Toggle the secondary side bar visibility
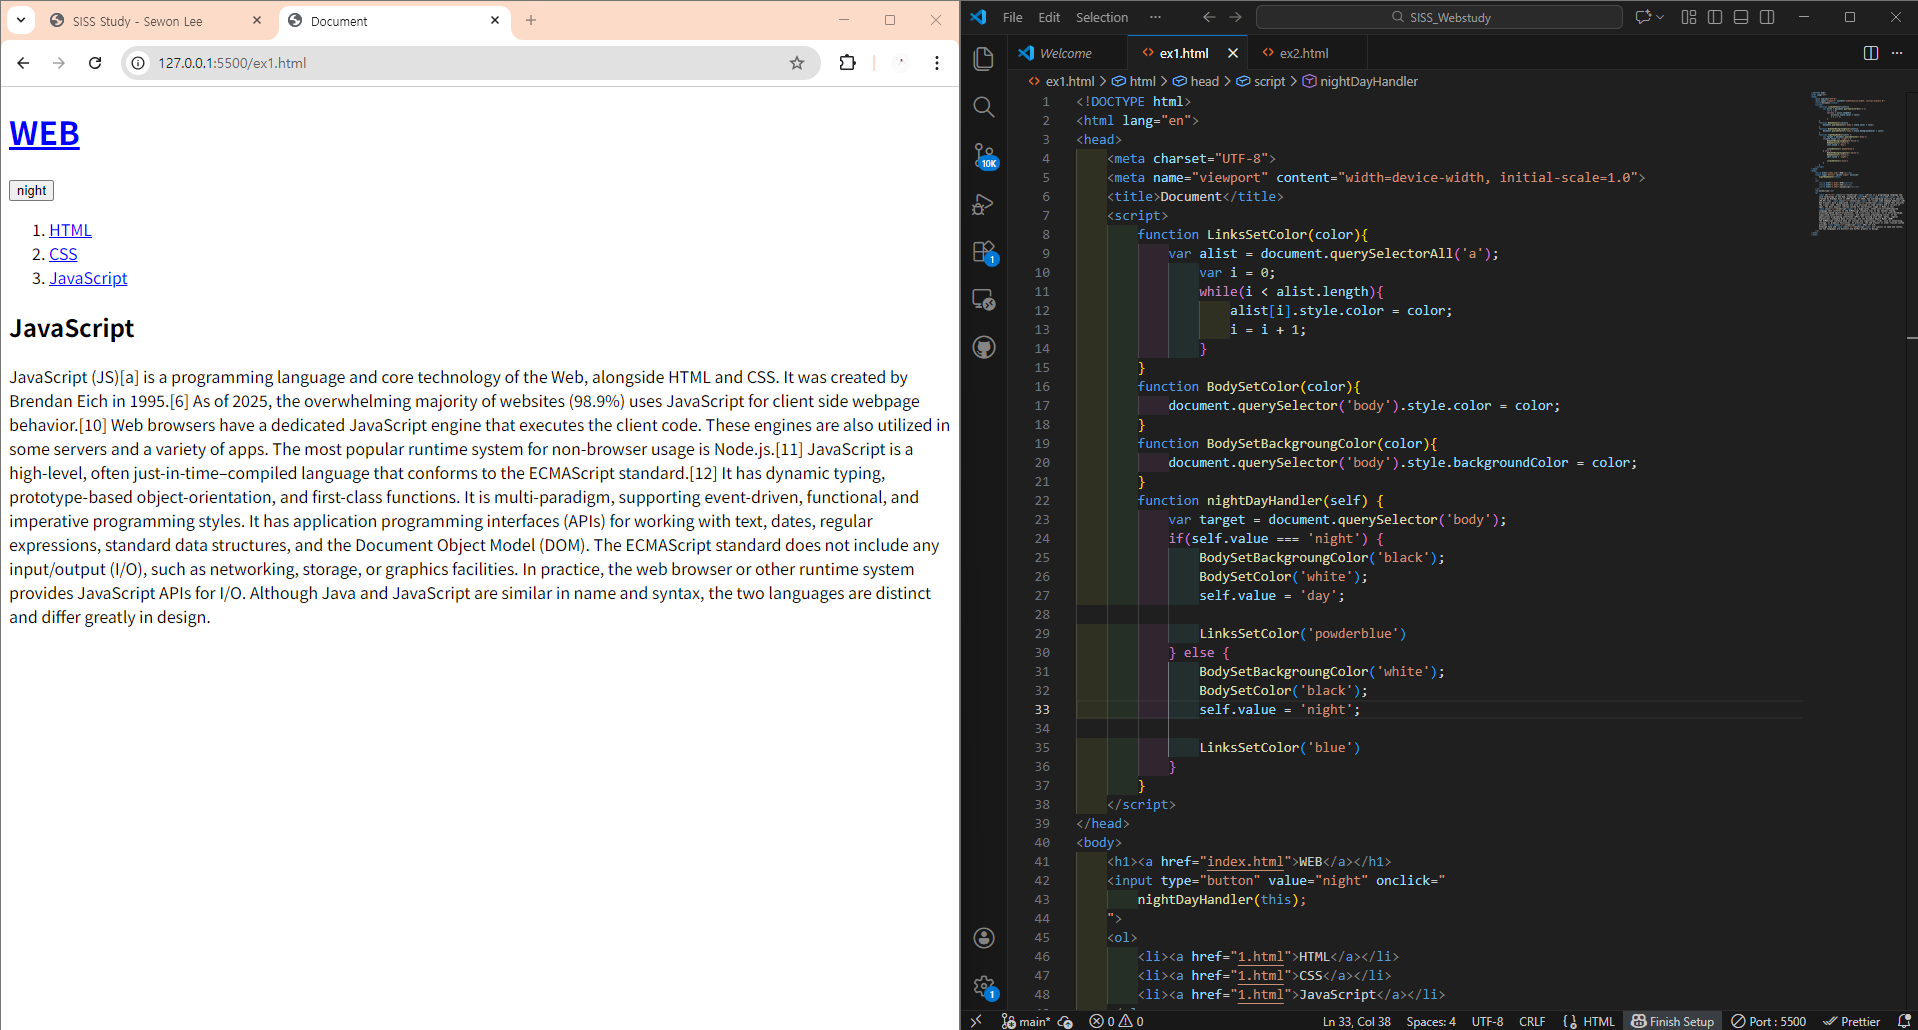This screenshot has width=1918, height=1030. (1767, 17)
